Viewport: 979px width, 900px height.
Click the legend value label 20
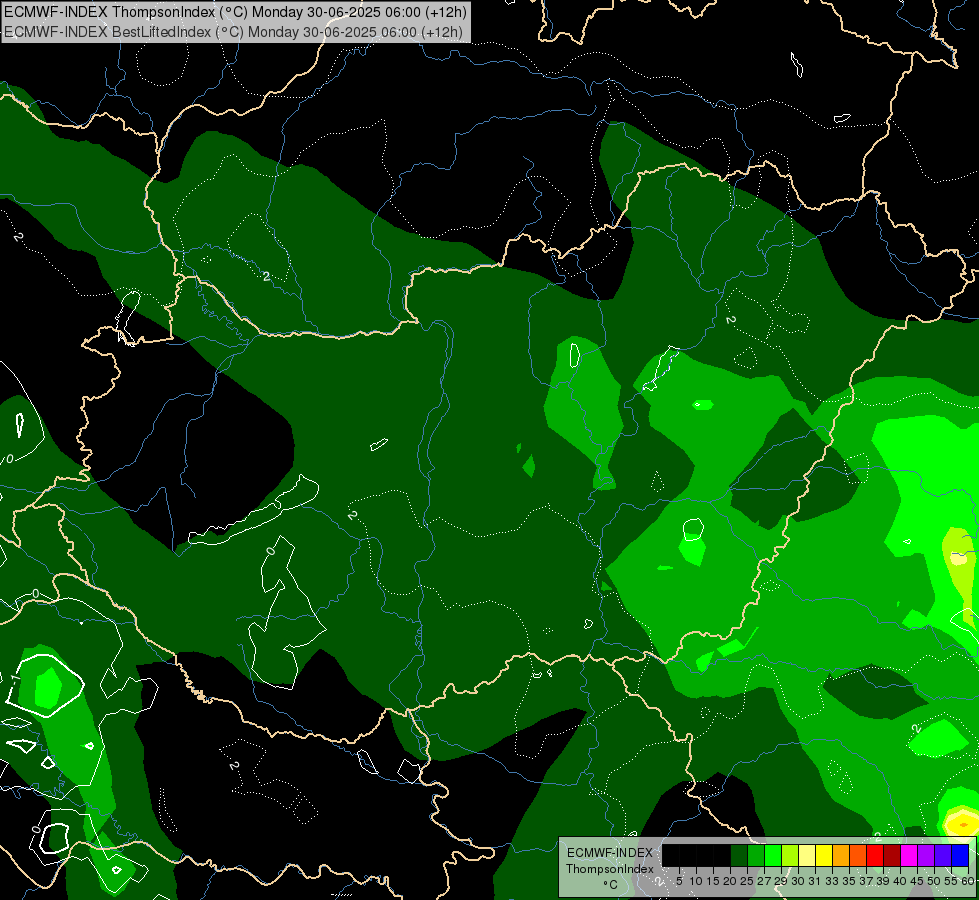729,881
